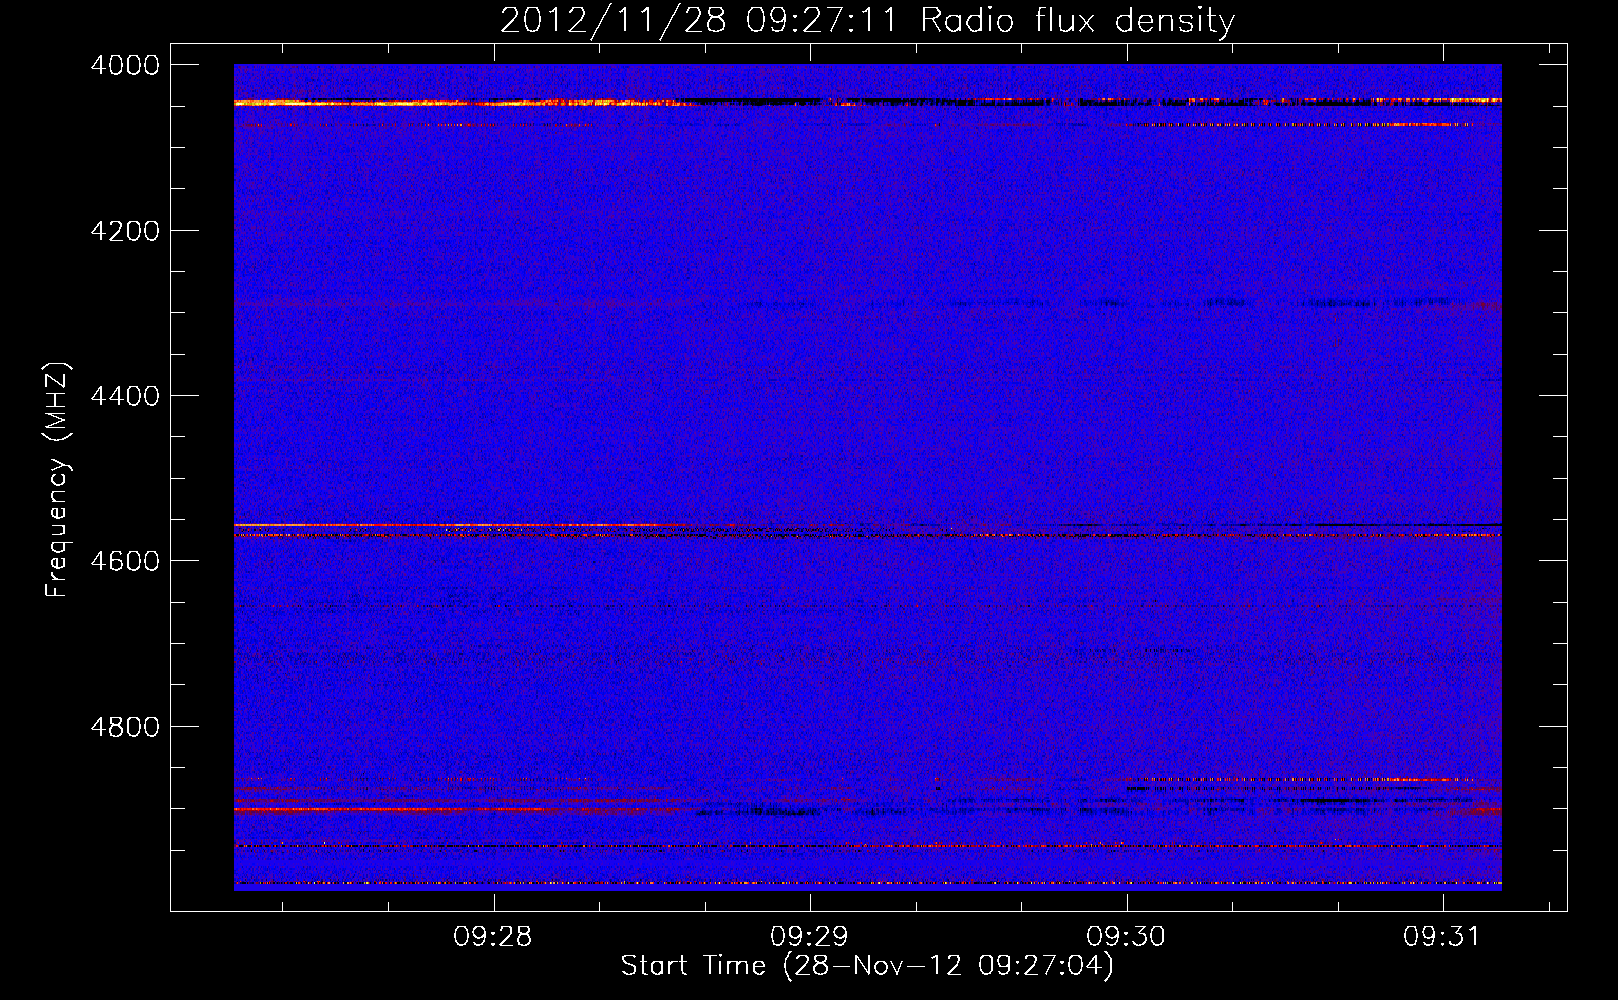Click the "09:29" time axis label
Viewport: 1618px width, 1000px height.
810,937
